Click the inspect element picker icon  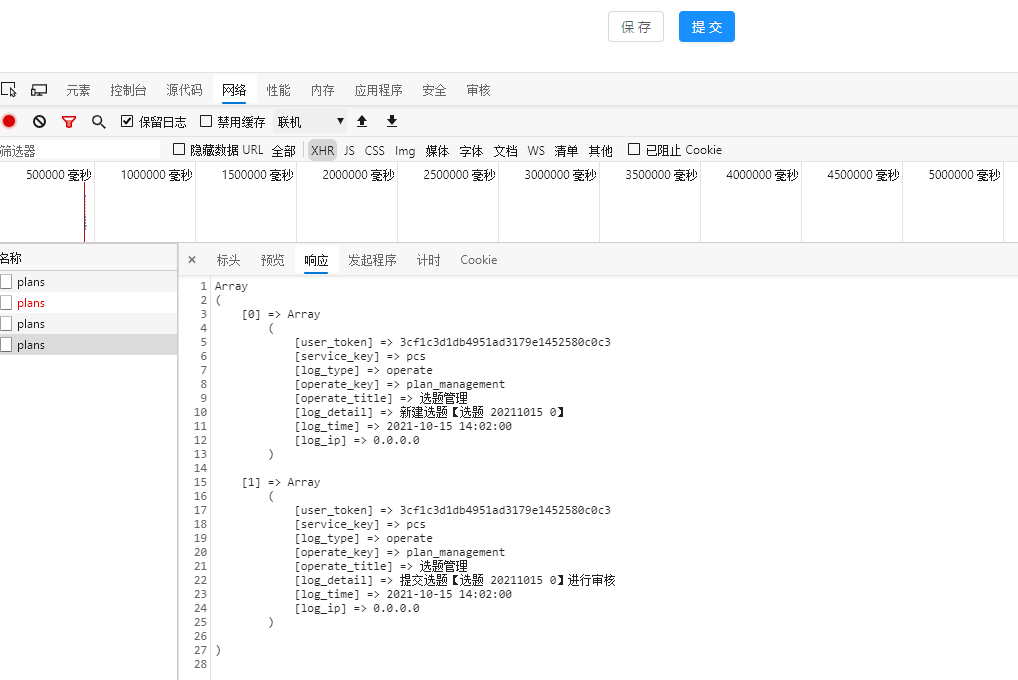(x=9, y=90)
